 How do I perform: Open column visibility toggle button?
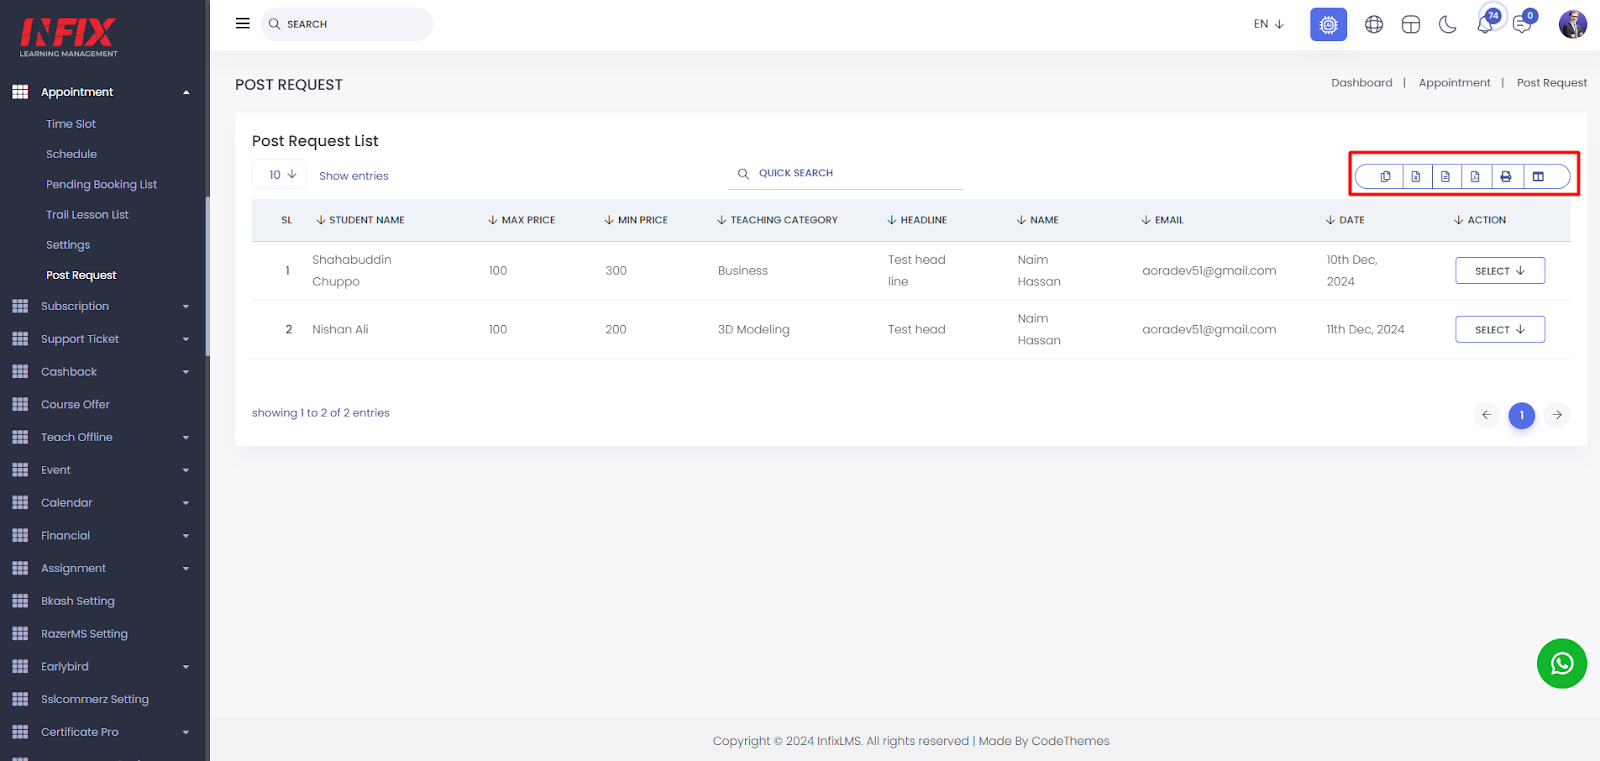1538,177
